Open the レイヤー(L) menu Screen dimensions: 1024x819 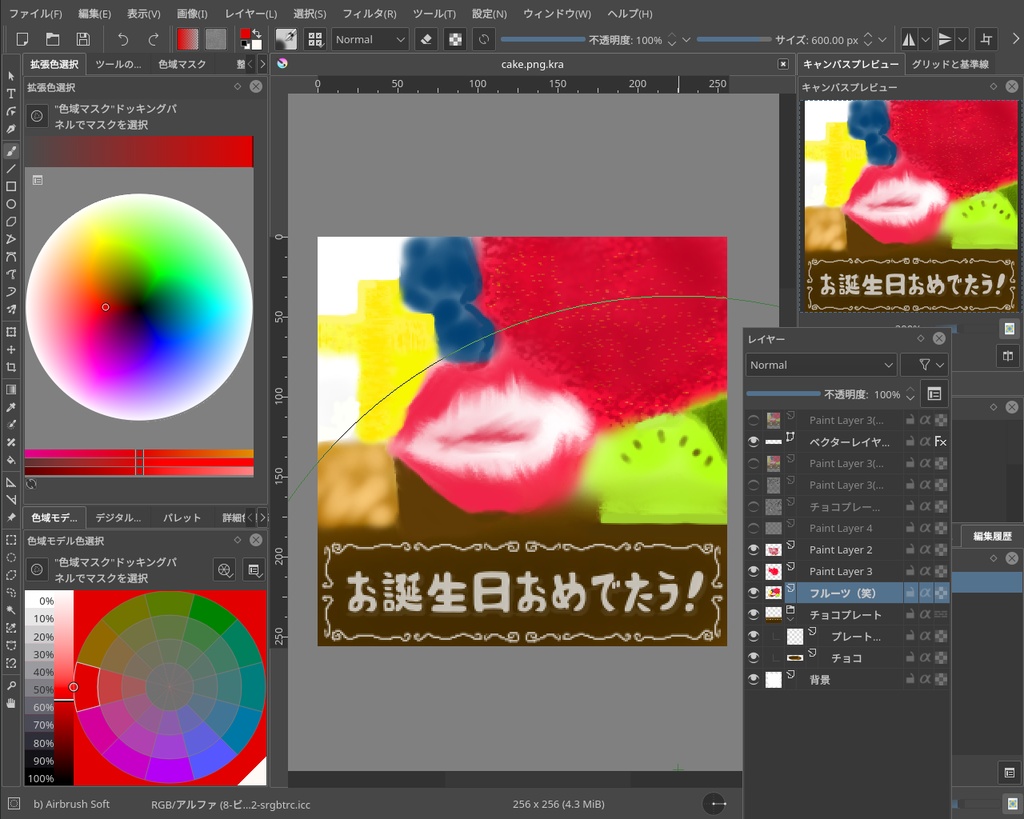tap(251, 13)
